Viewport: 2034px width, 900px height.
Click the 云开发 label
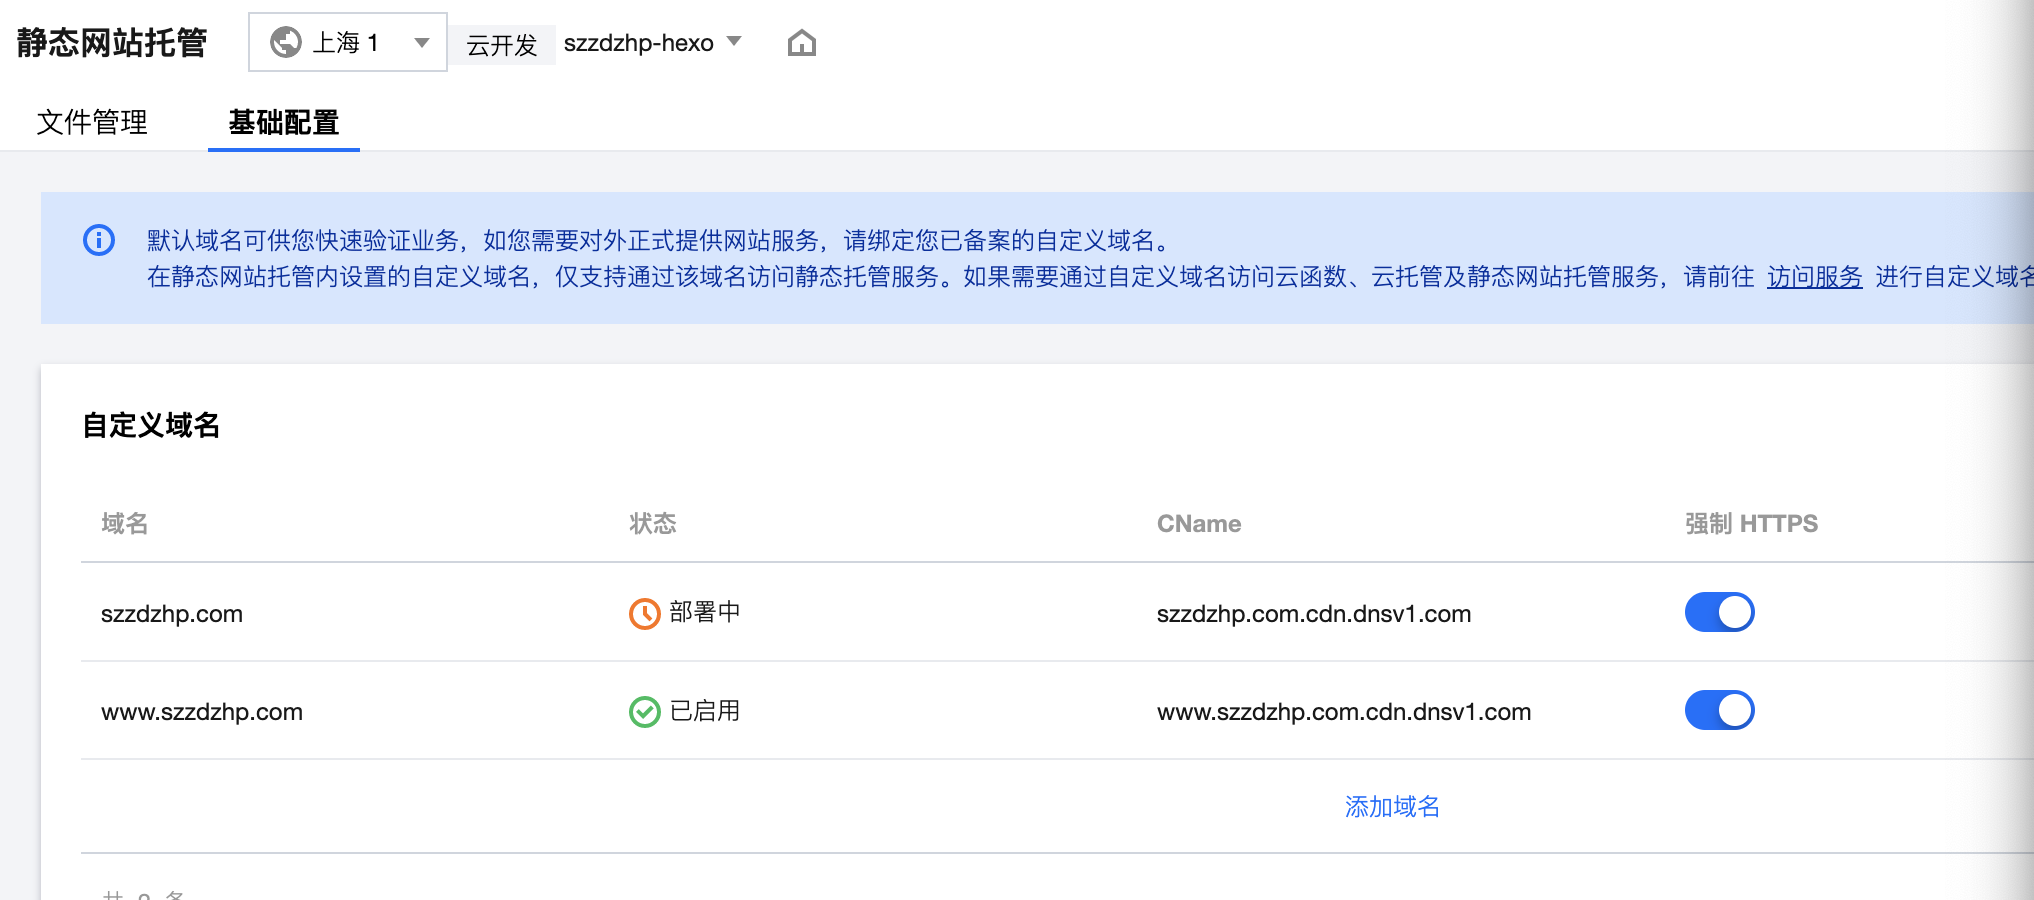[x=502, y=44]
